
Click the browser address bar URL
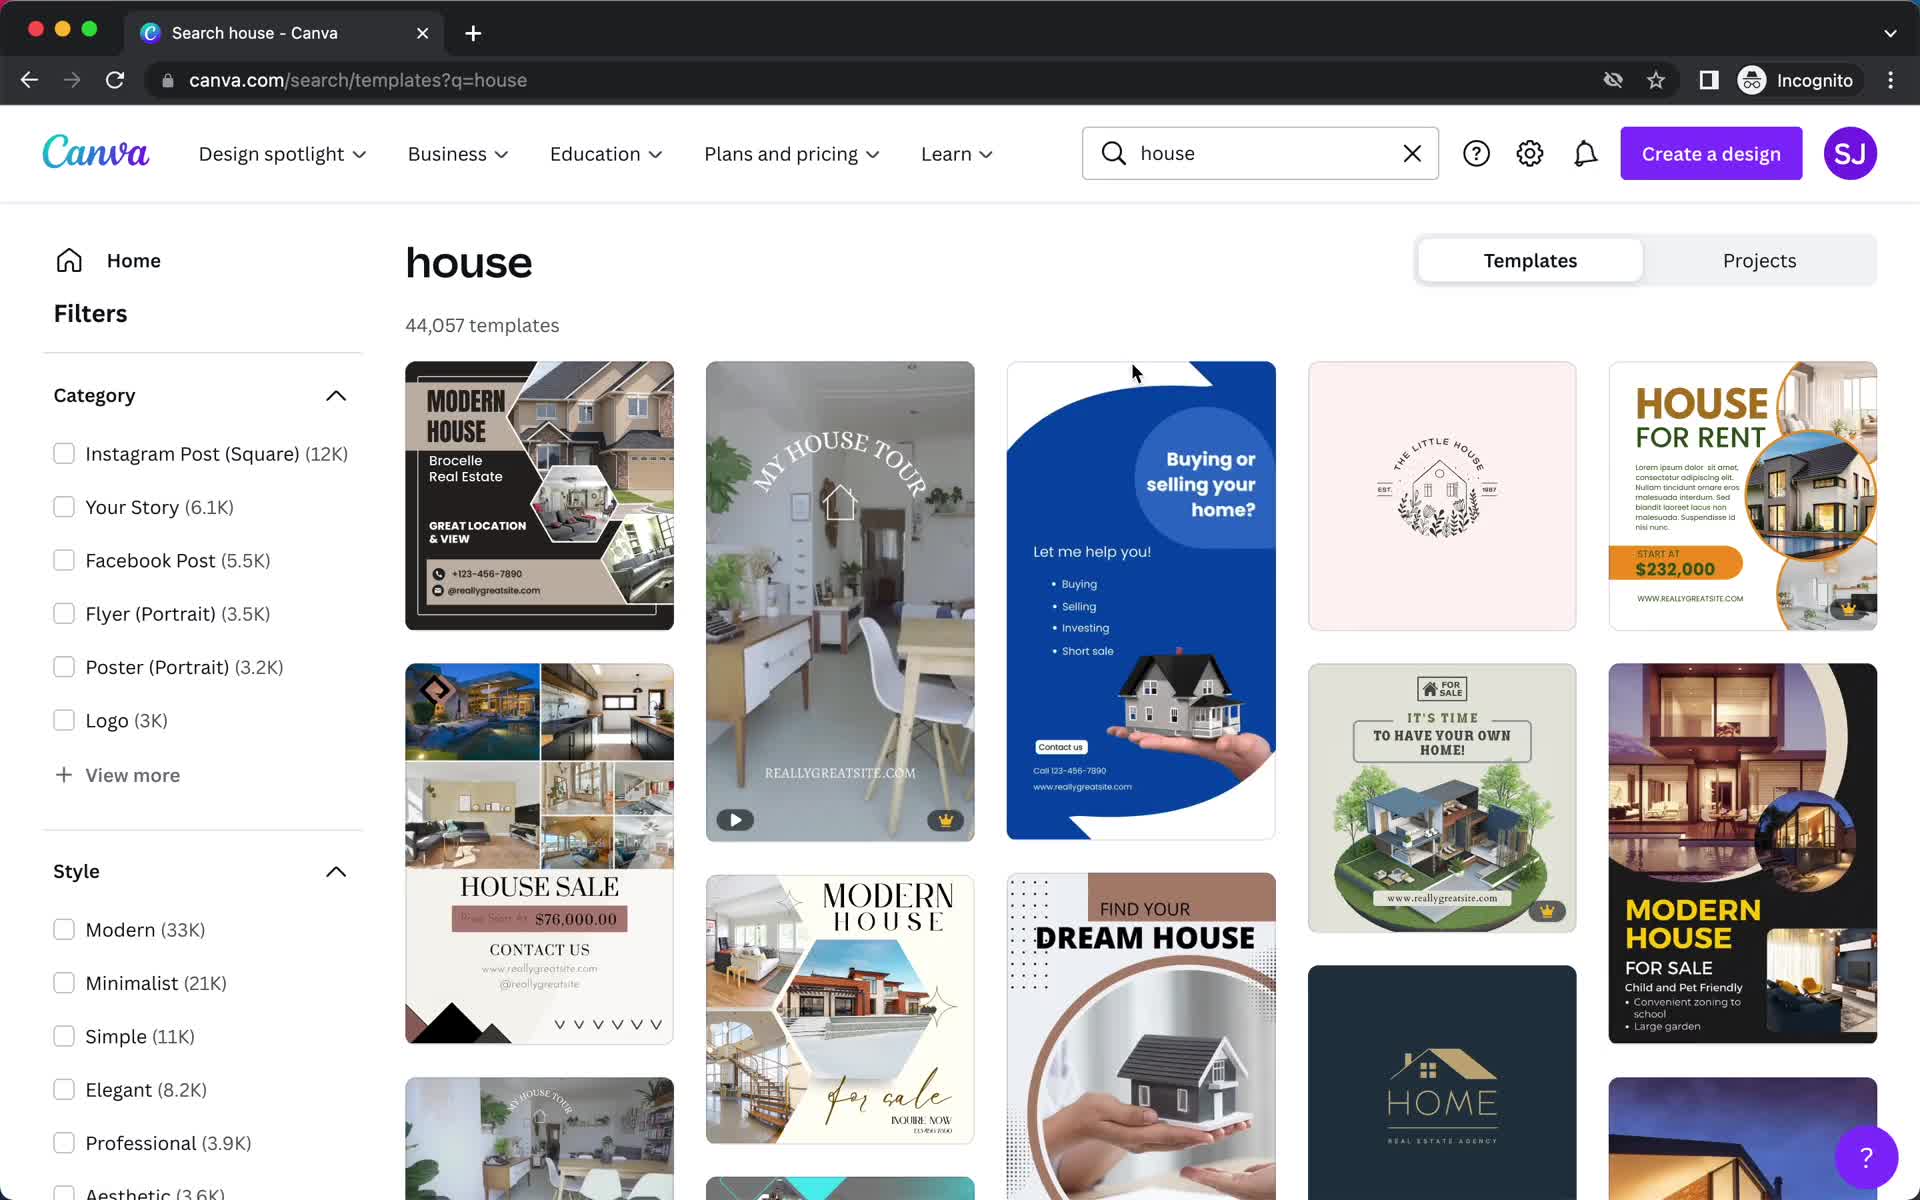pyautogui.click(x=358, y=80)
